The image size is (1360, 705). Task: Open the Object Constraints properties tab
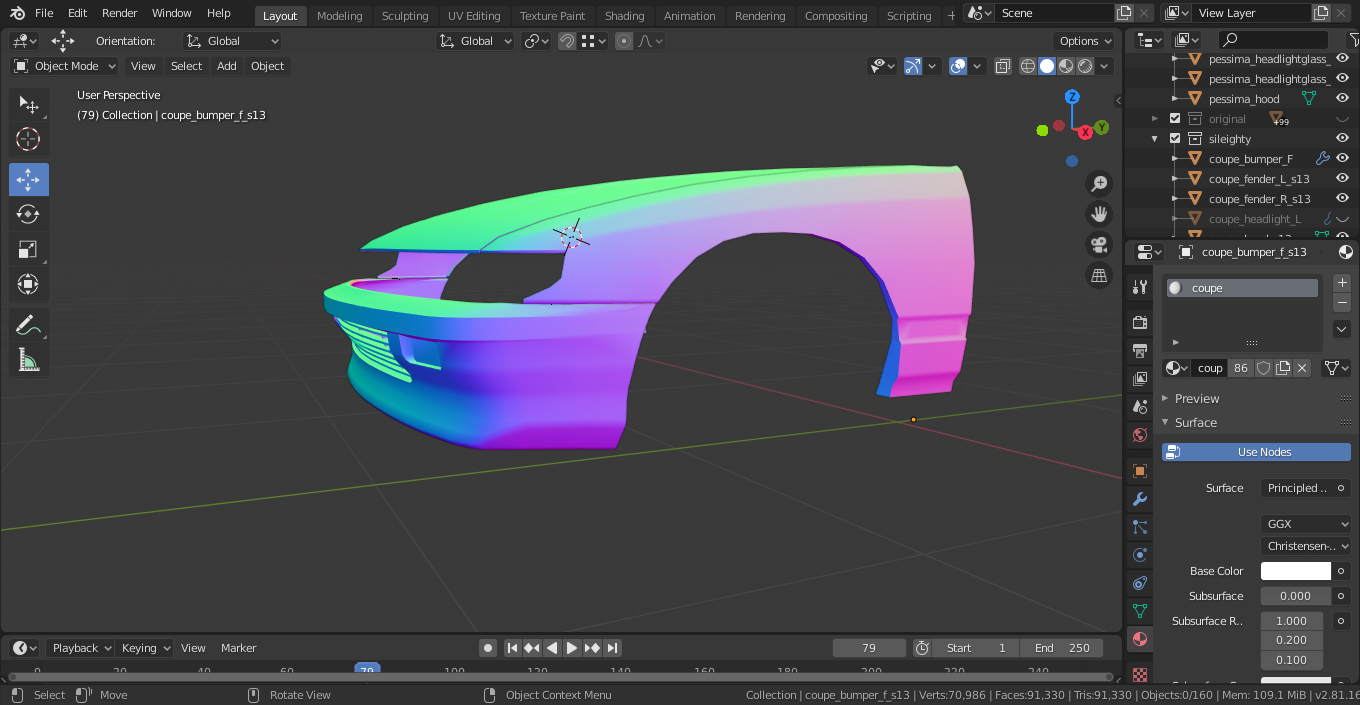tap(1139, 582)
